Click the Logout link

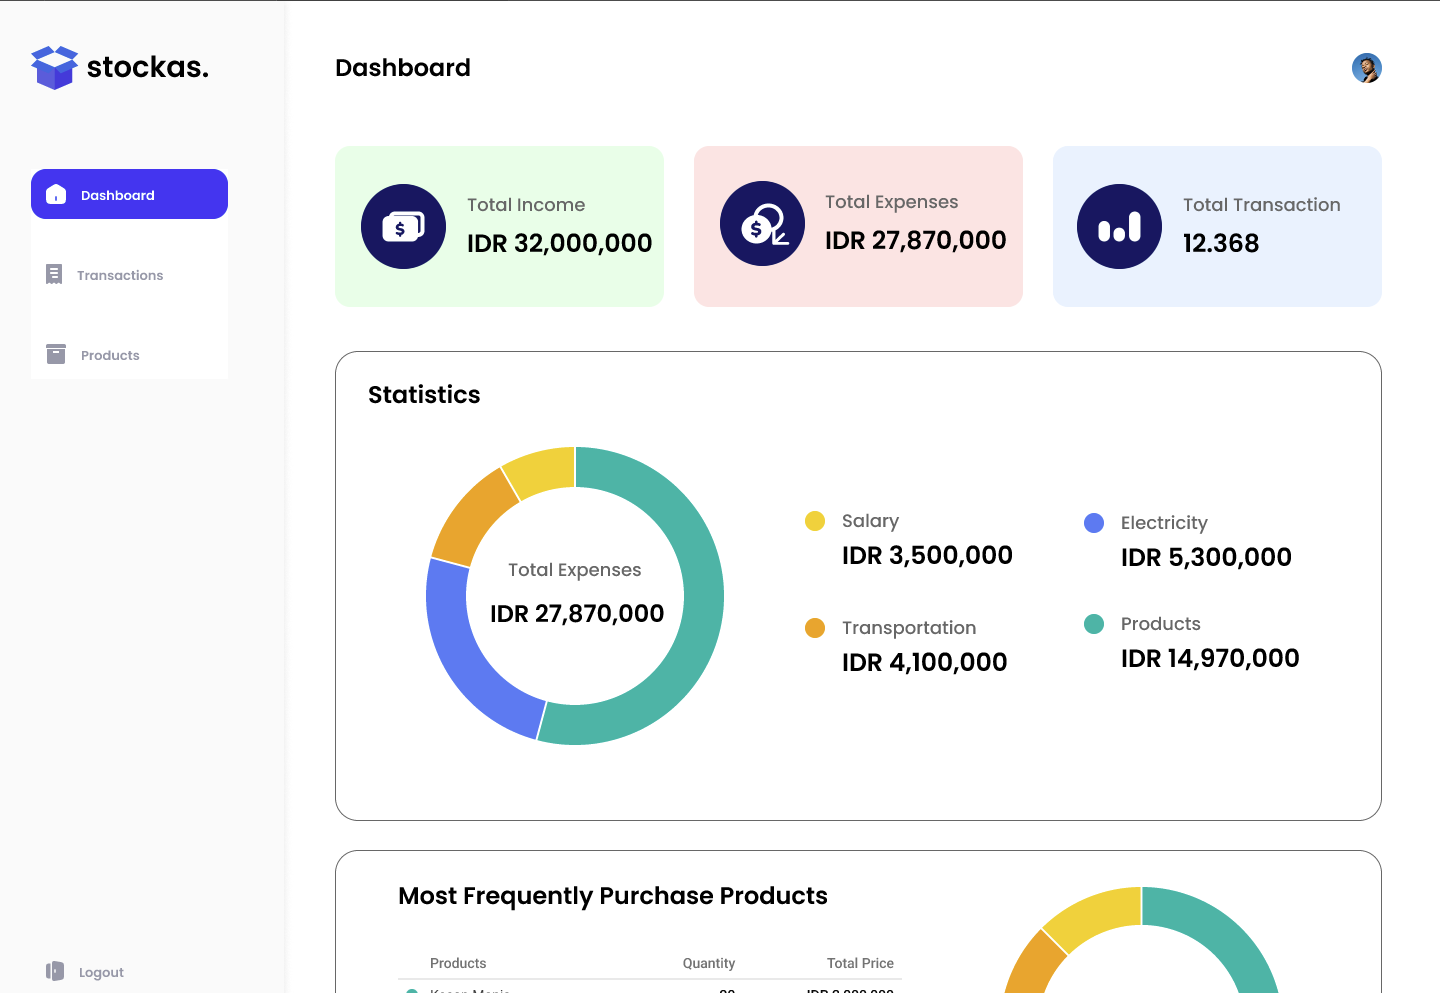point(101,972)
